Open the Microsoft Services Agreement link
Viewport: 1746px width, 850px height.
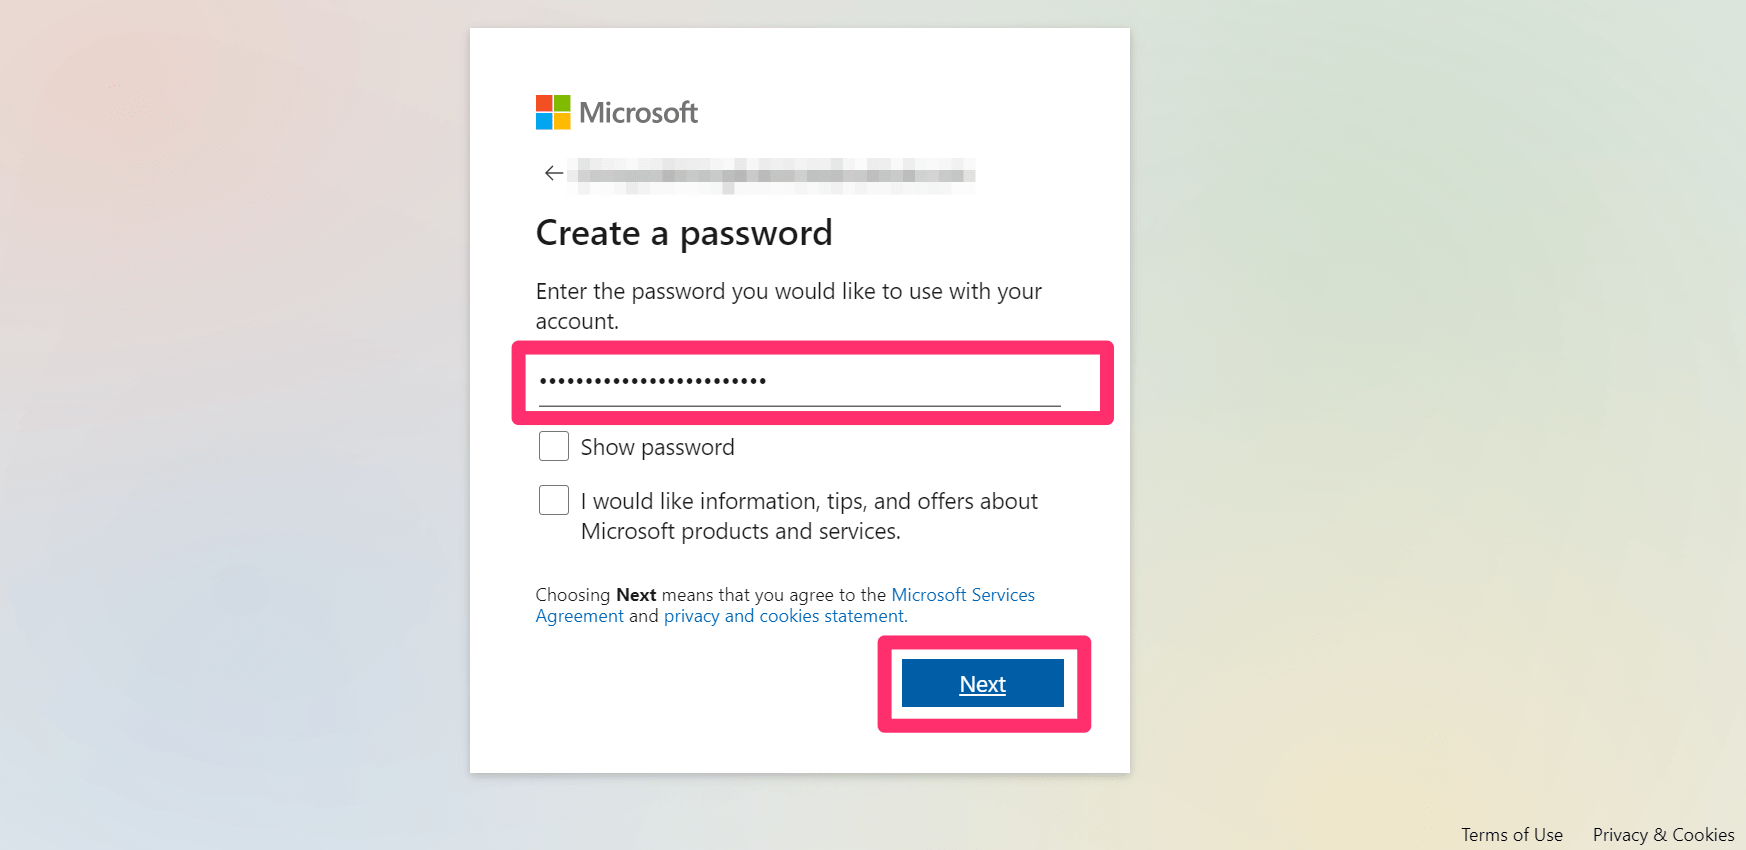785,605
